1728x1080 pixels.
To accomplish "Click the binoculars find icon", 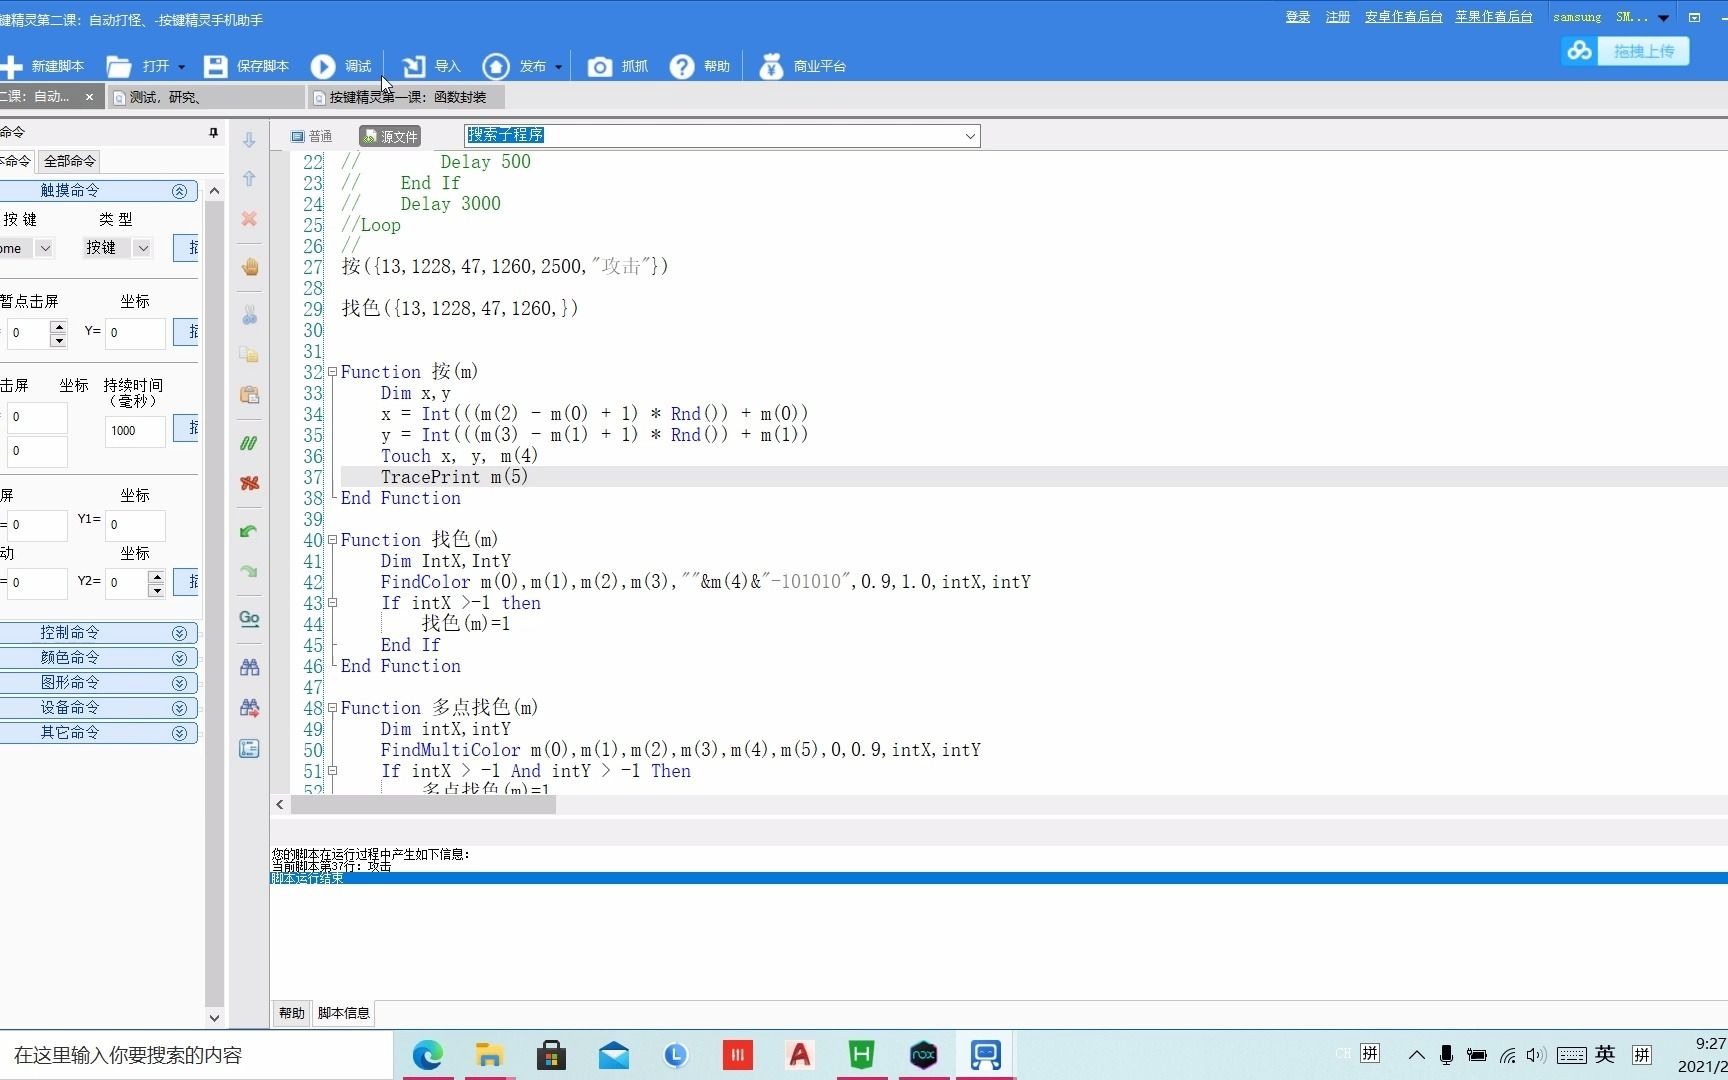I will point(249,667).
